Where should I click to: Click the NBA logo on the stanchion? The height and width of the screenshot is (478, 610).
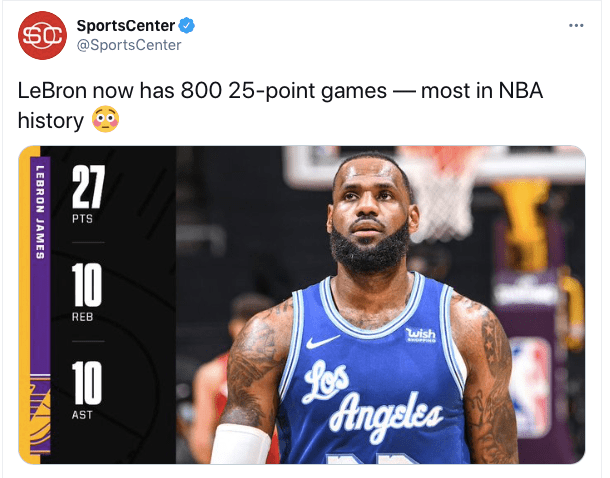click(x=531, y=385)
